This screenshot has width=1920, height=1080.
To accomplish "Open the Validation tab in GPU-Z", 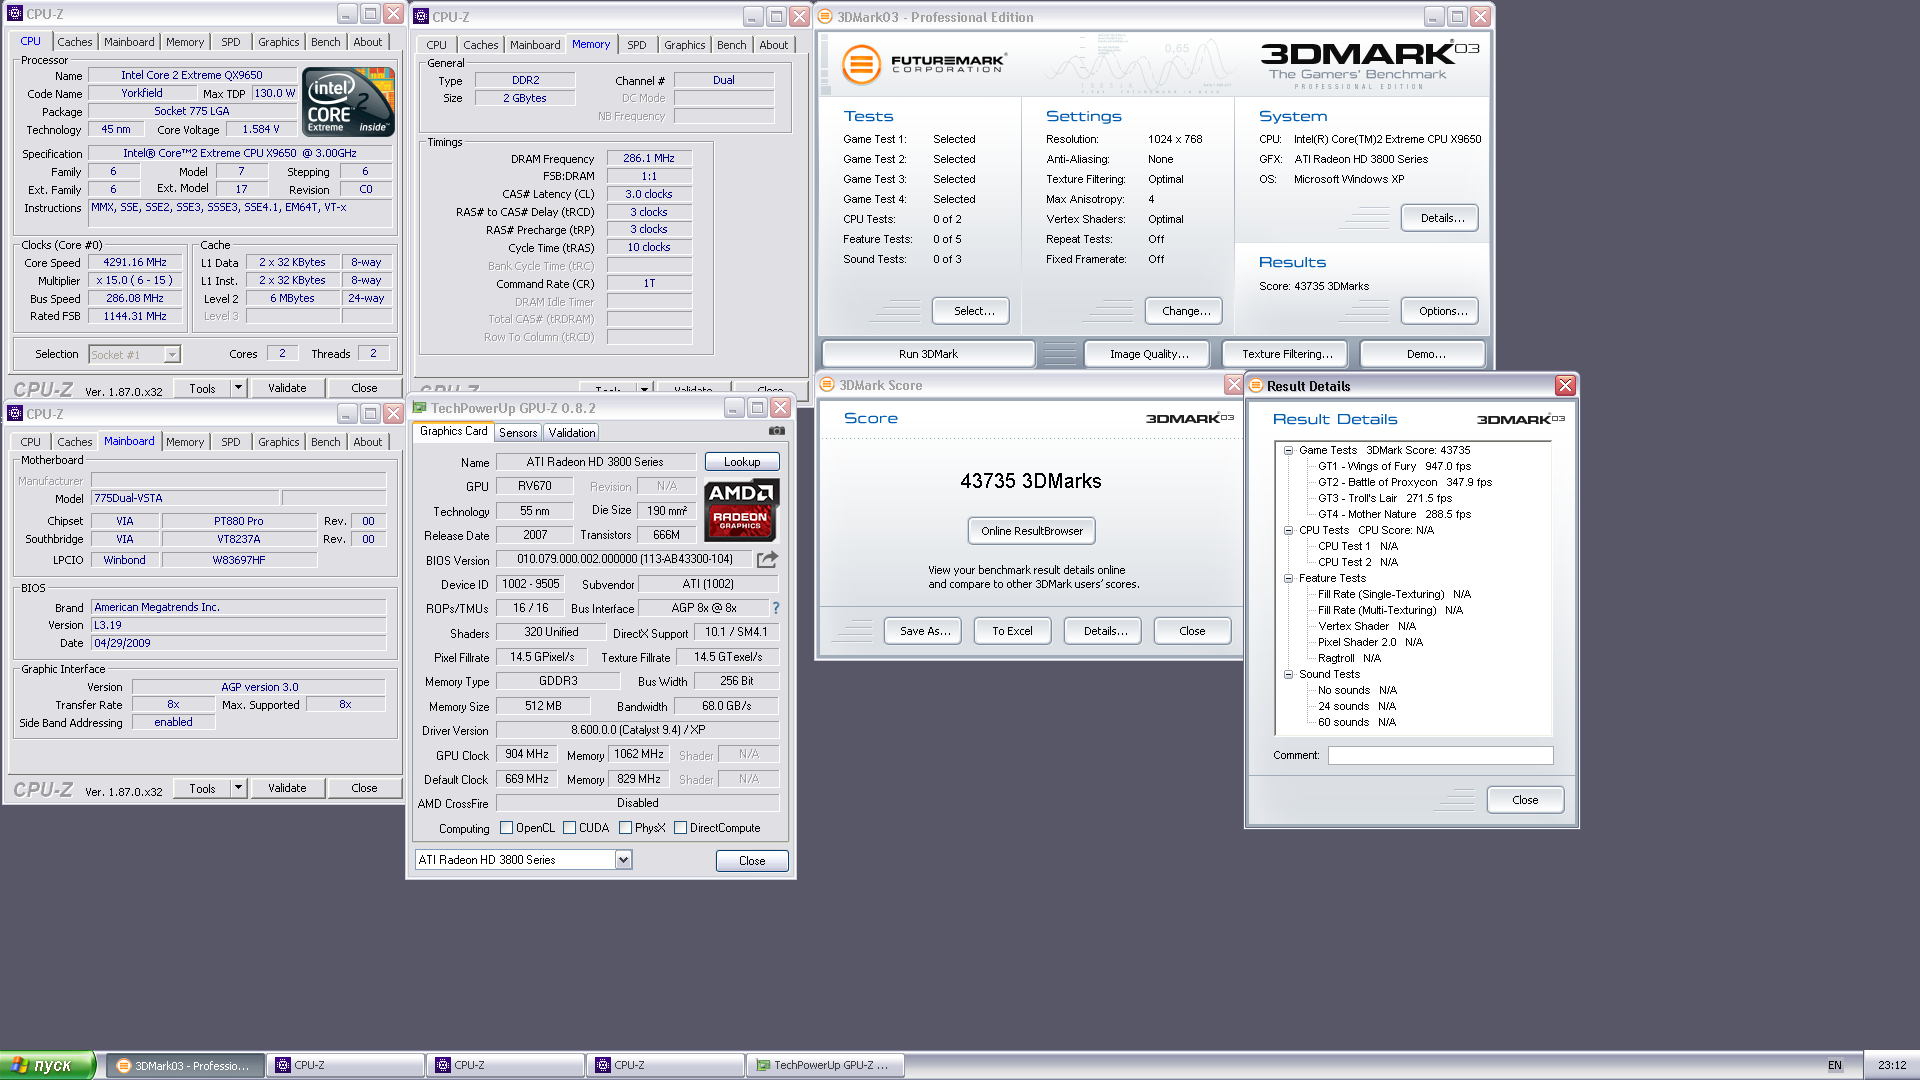I will 571,433.
